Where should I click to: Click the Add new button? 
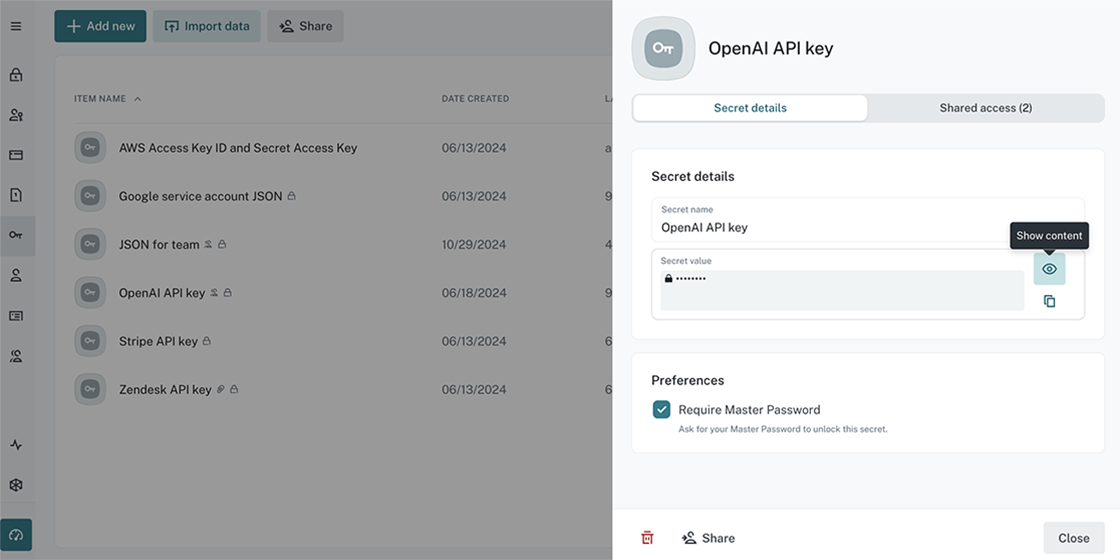(100, 26)
